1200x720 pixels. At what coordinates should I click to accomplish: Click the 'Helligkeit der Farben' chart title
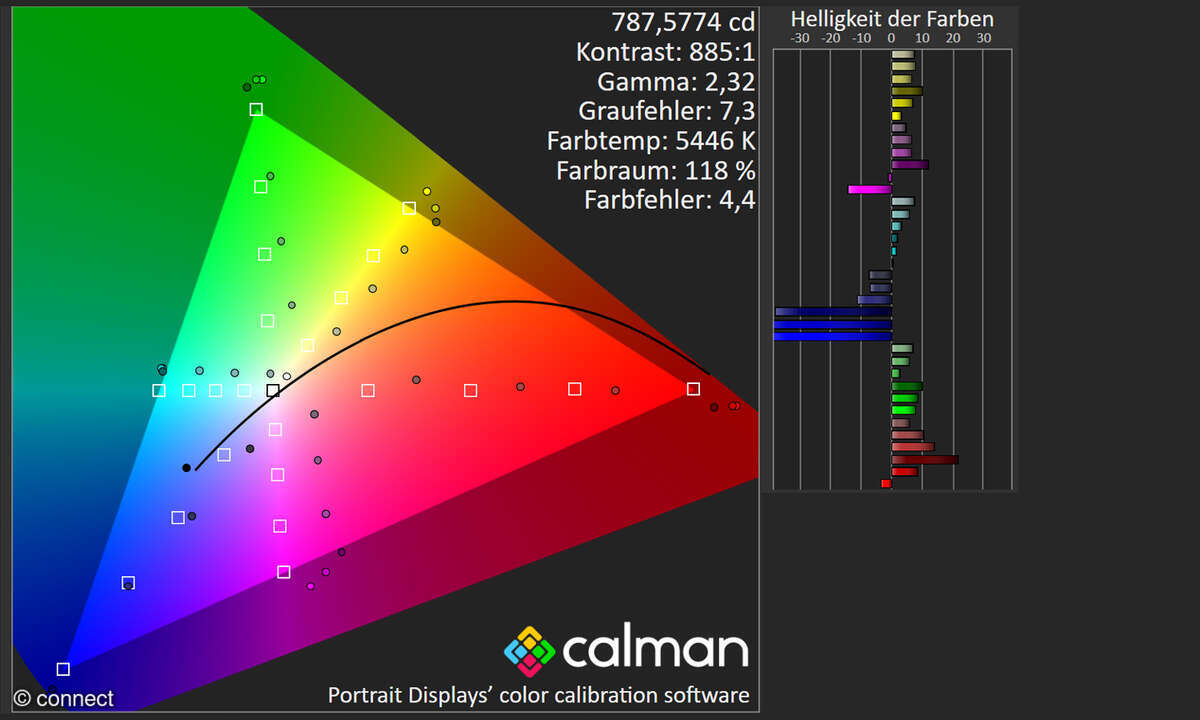(x=892, y=19)
